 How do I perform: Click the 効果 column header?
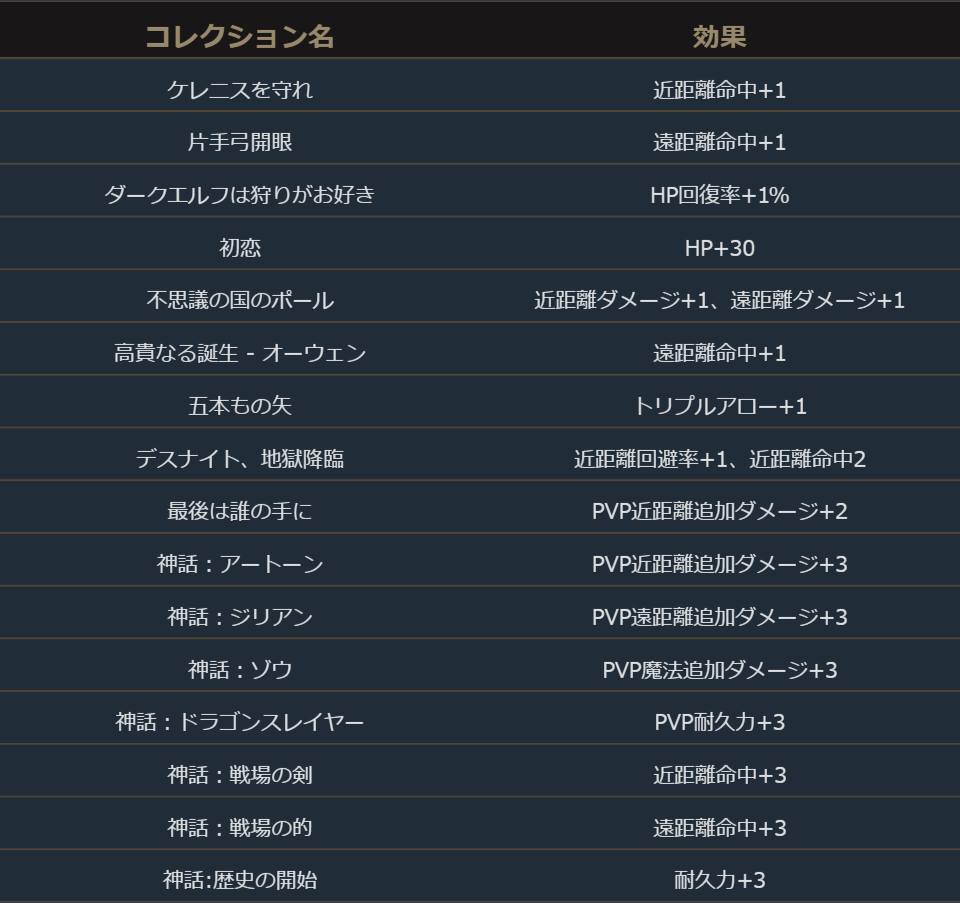(719, 37)
